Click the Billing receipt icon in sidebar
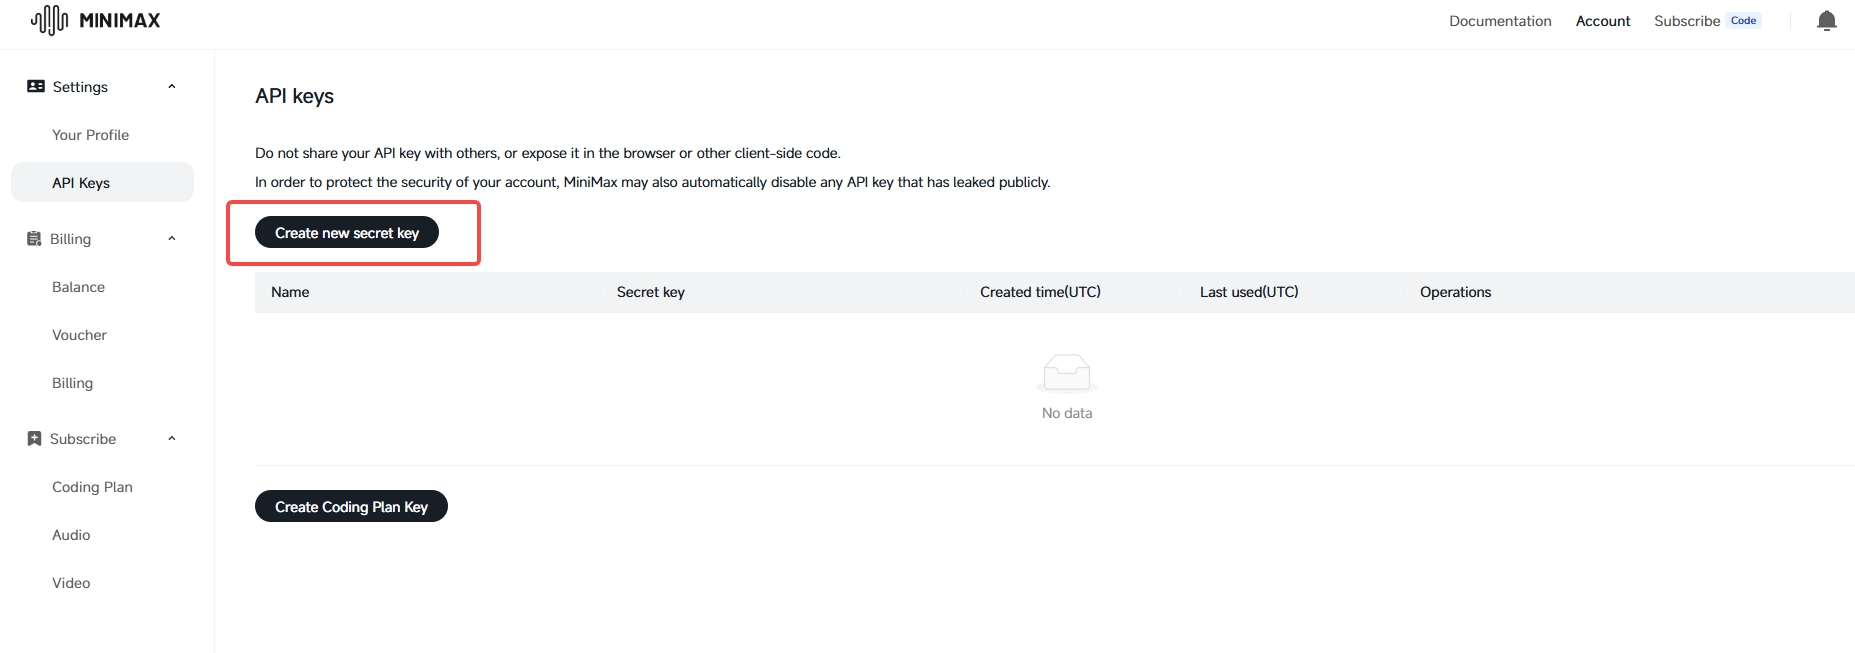The height and width of the screenshot is (653, 1855). point(34,239)
